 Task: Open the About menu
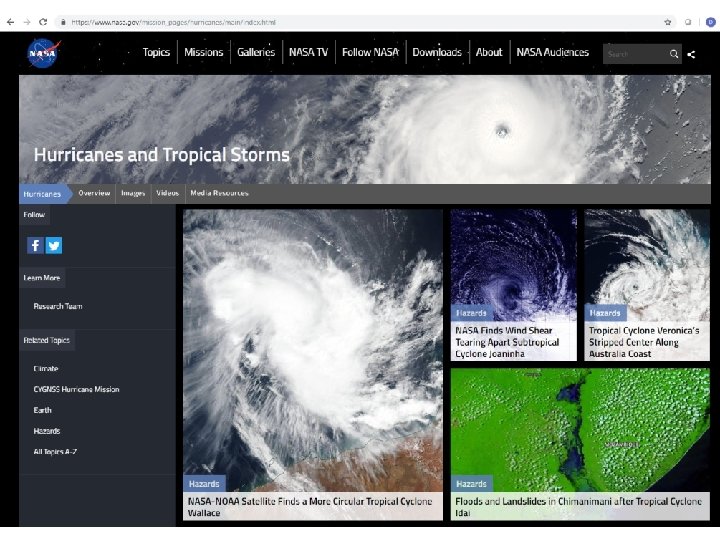pos(489,52)
